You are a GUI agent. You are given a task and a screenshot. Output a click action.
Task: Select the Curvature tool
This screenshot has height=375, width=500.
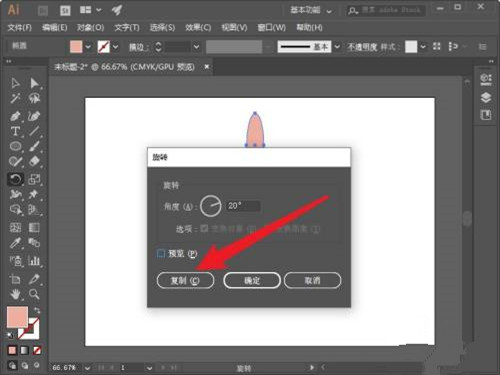[34, 116]
